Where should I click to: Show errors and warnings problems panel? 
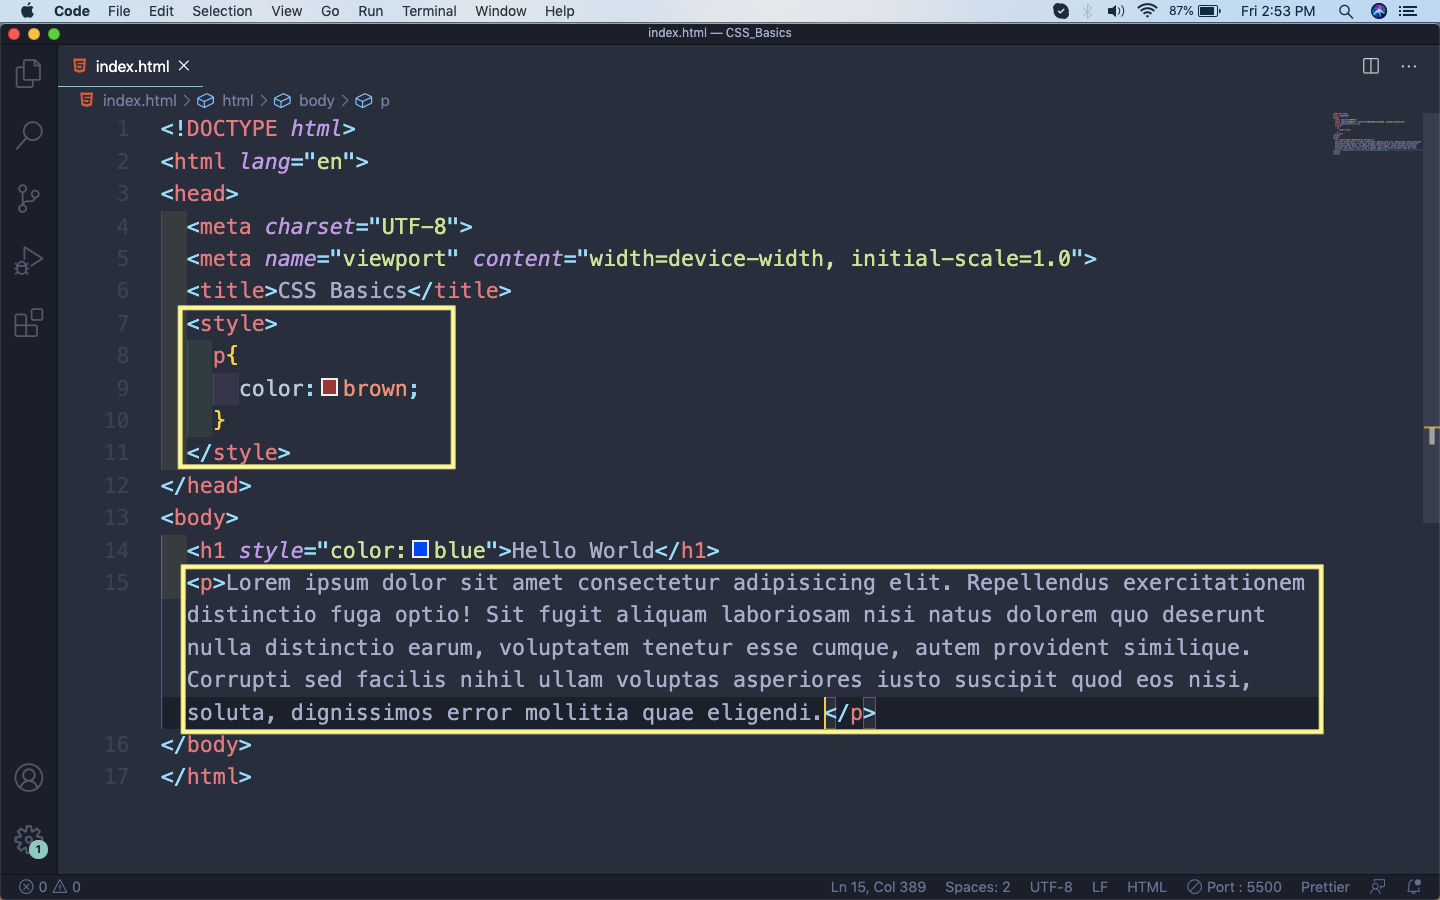coord(50,887)
